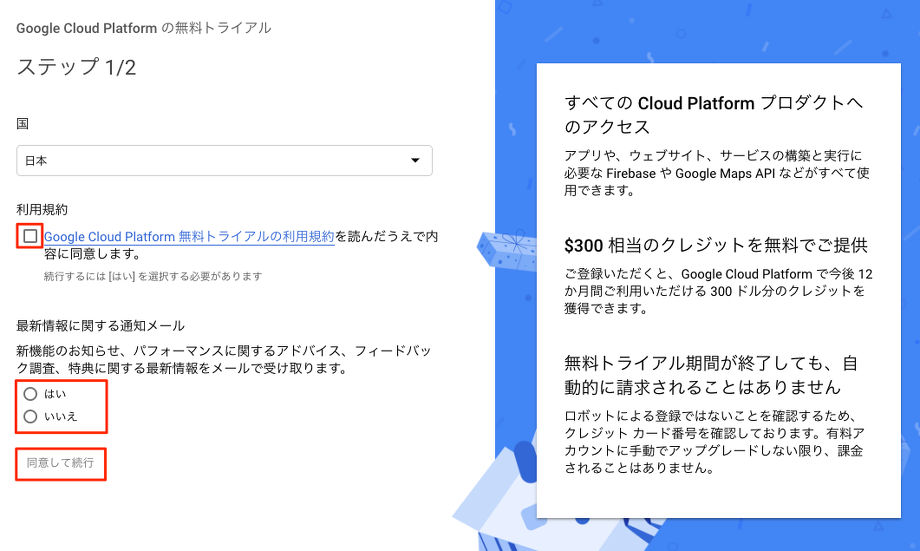
Task: Click the ステップ 1/2 heading
Action: [x=76, y=68]
